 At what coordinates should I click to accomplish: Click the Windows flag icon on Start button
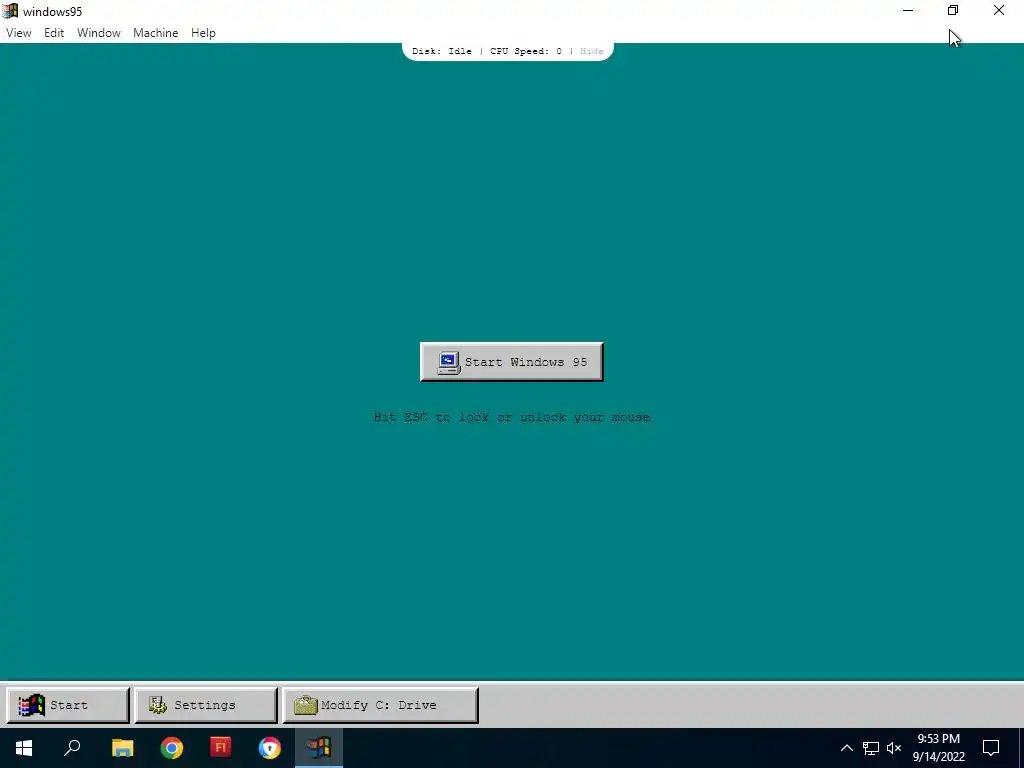(31, 705)
